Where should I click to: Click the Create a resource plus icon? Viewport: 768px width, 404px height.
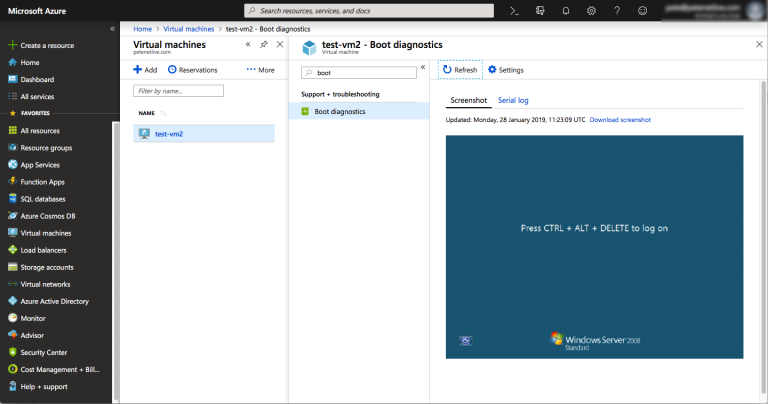(13, 45)
